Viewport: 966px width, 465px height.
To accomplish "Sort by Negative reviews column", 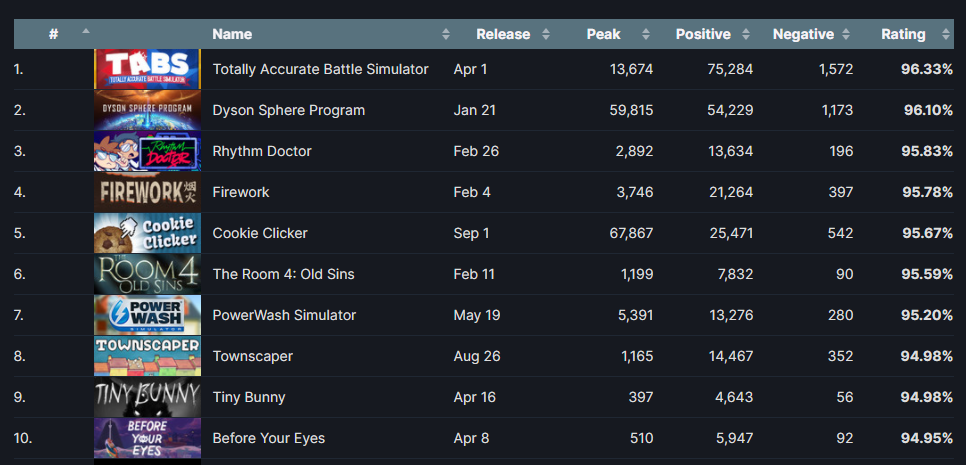I will [x=803, y=34].
